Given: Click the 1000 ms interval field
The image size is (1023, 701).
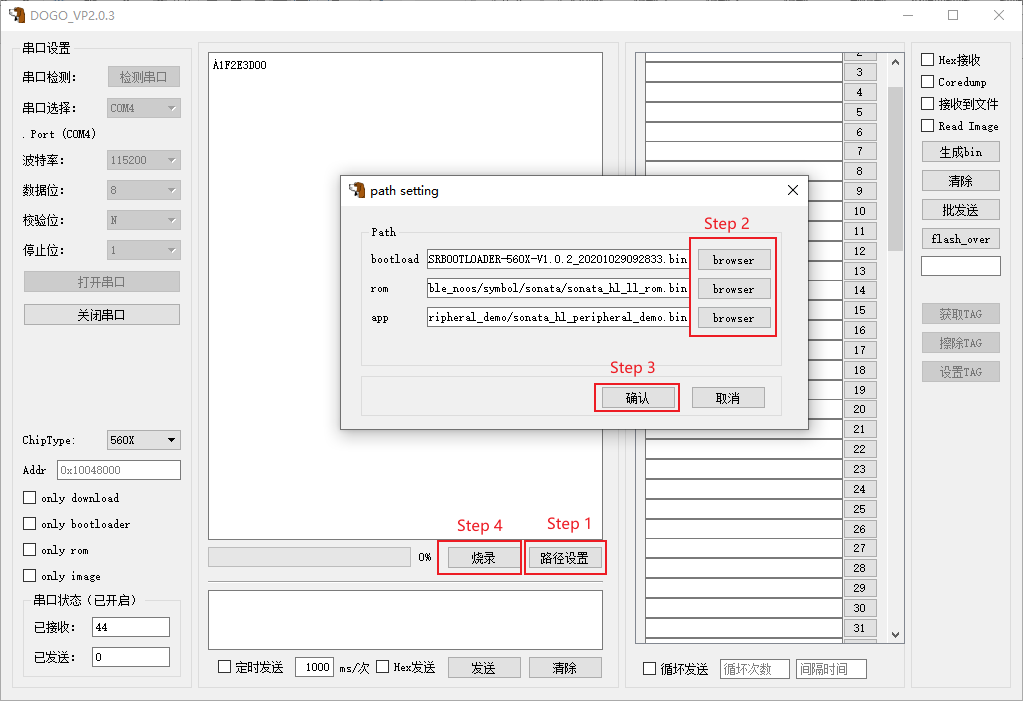Looking at the screenshot, I should tap(314, 667).
